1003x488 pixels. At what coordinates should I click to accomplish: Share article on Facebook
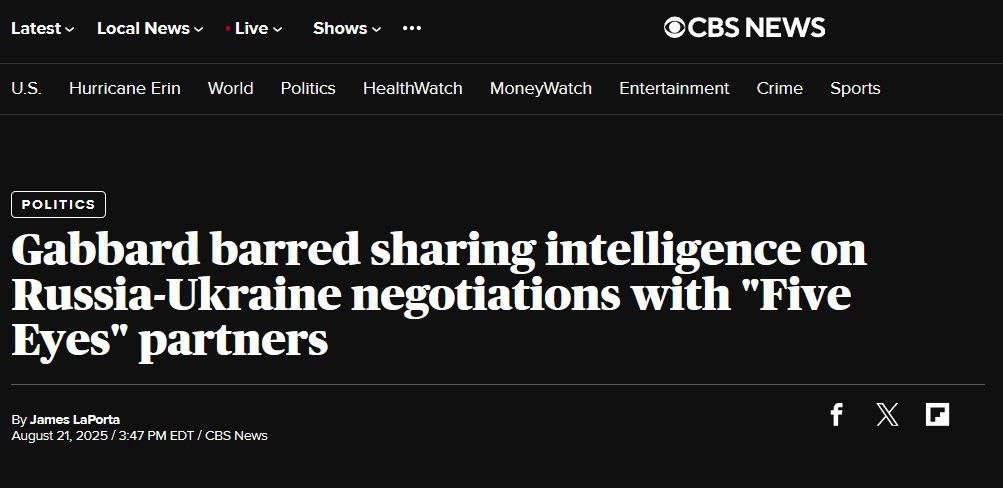837,414
